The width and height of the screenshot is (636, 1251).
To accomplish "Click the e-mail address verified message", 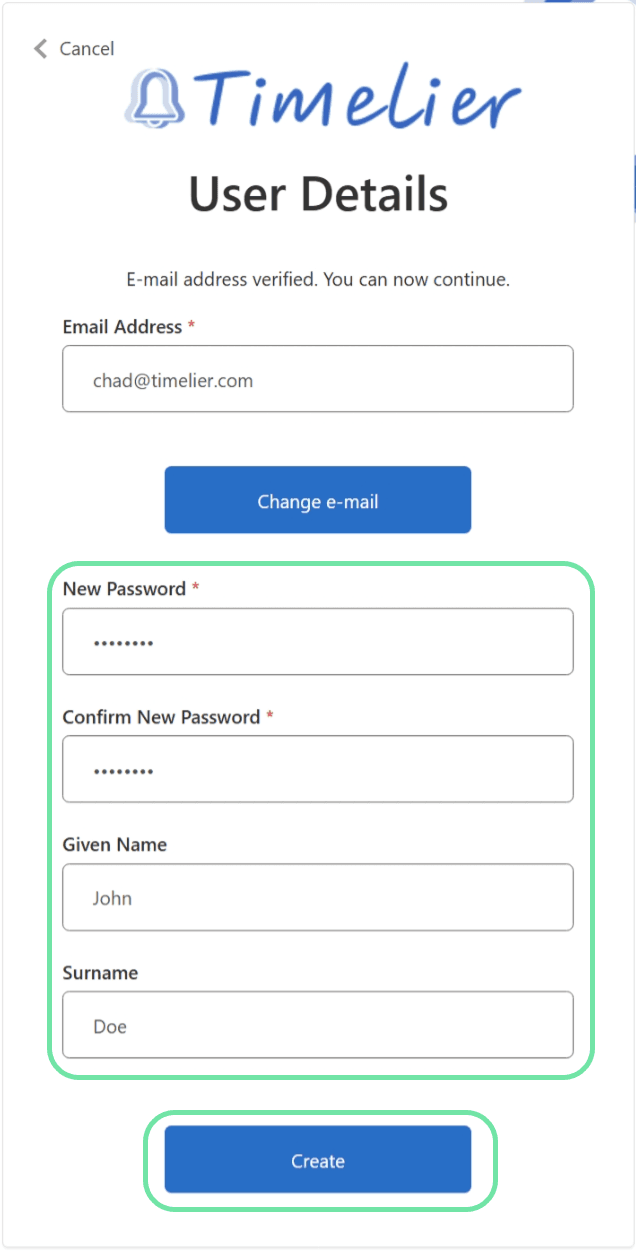I will (x=318, y=280).
